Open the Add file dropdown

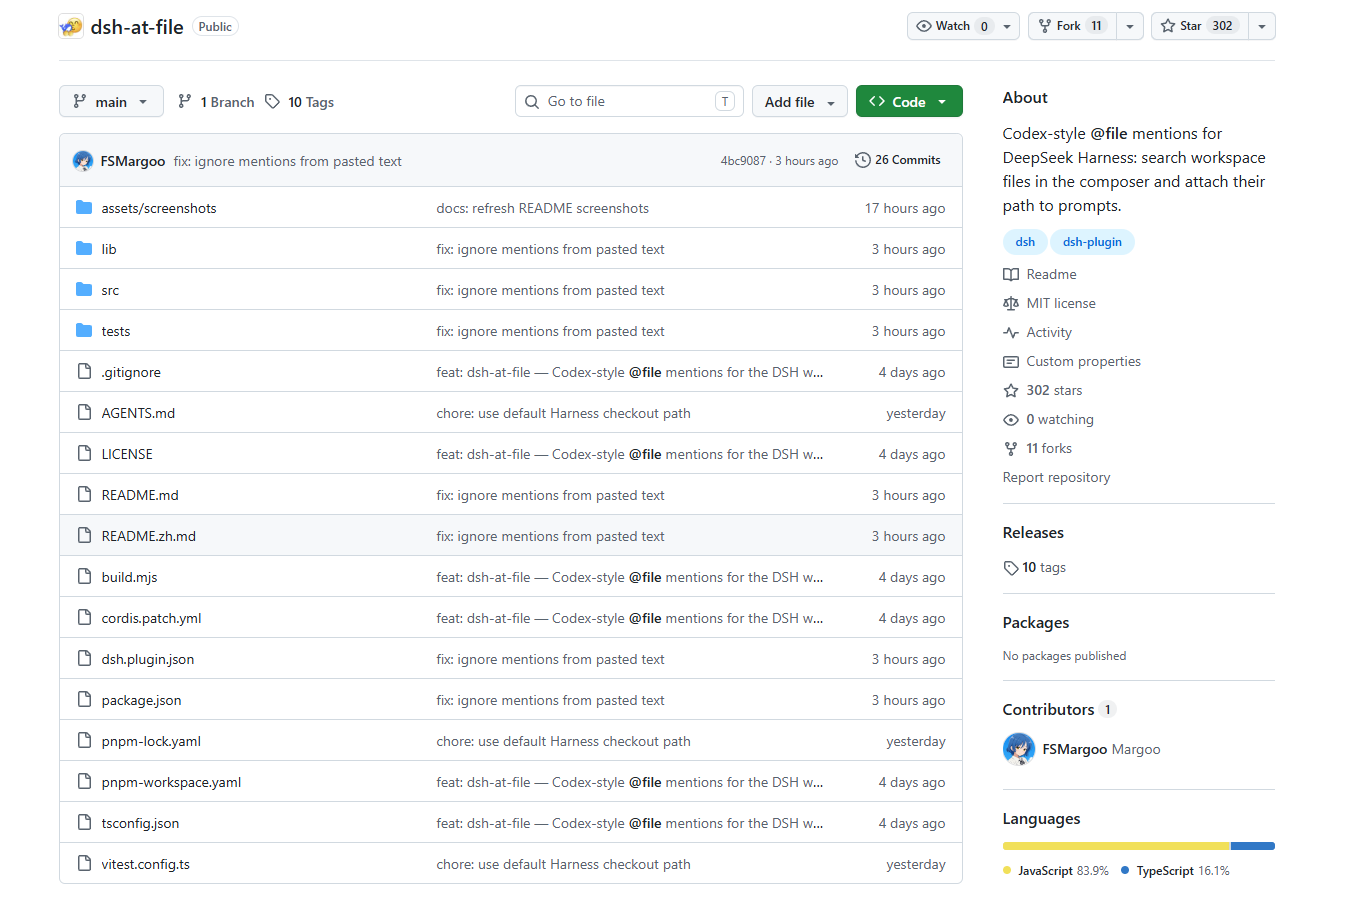(x=800, y=102)
